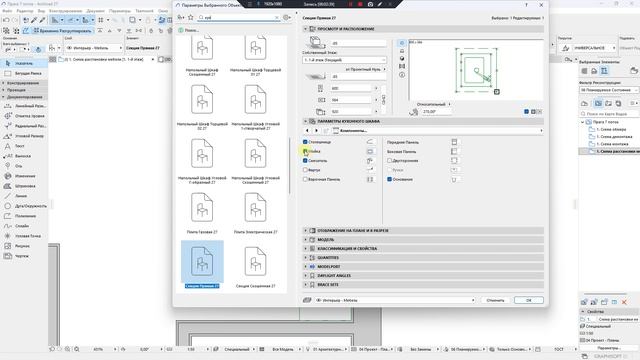Toggle the Столешница (countertop) checkbox

coord(305,142)
